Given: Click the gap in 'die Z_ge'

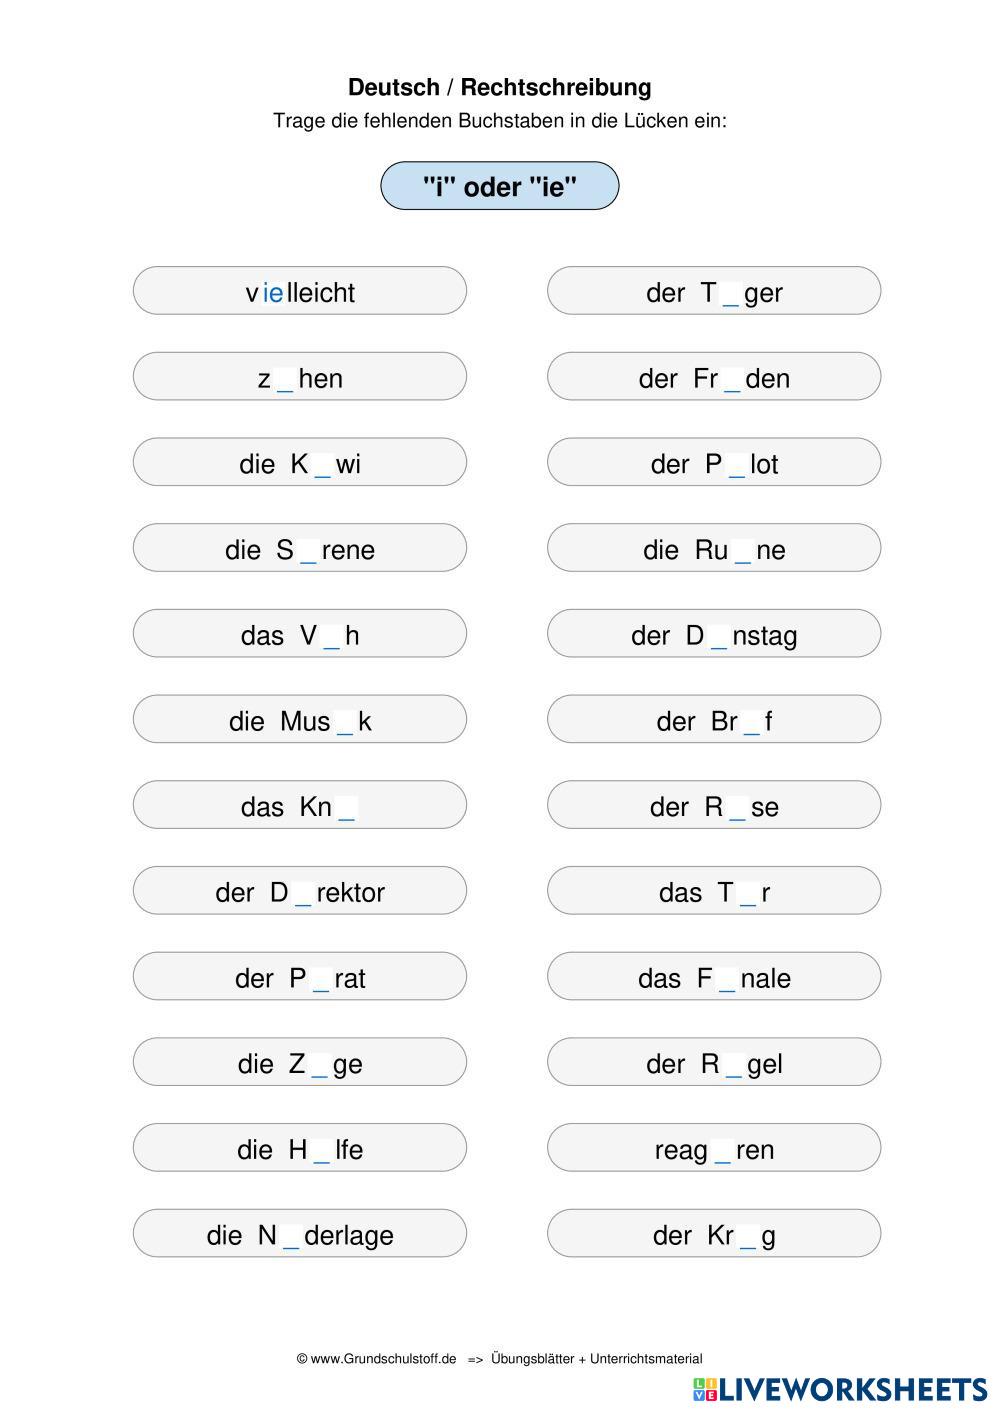Looking at the screenshot, I should tap(319, 1064).
